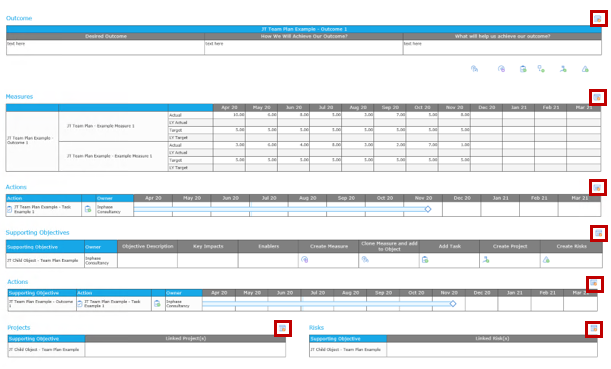Open the Projects section edit icon
Image resolution: width=611 pixels, height=369 pixels.
tap(283, 328)
